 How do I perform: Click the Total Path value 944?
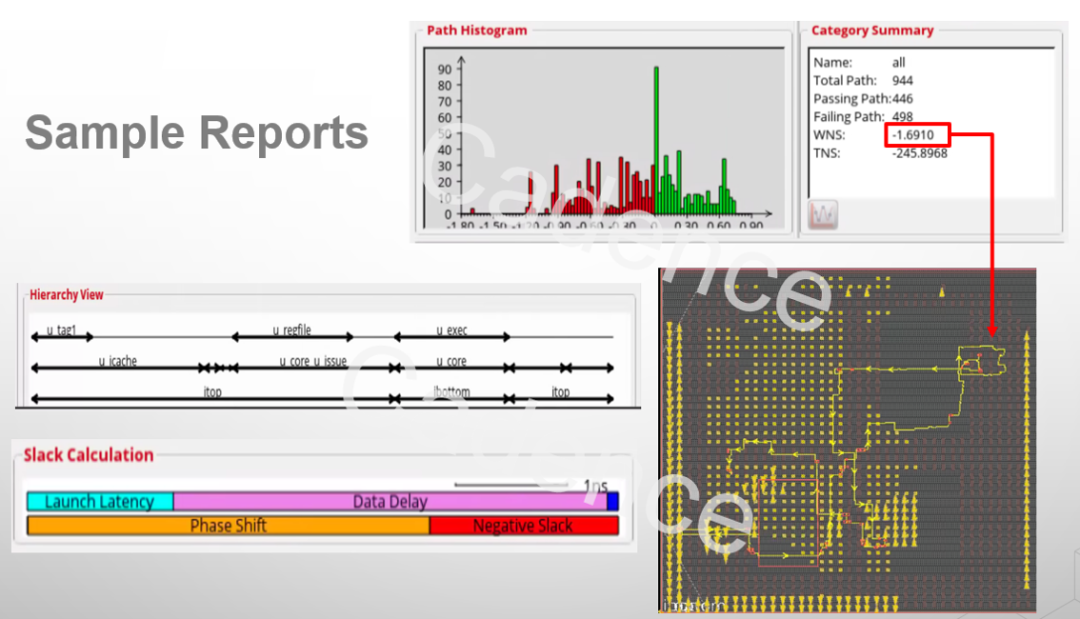click(x=902, y=81)
